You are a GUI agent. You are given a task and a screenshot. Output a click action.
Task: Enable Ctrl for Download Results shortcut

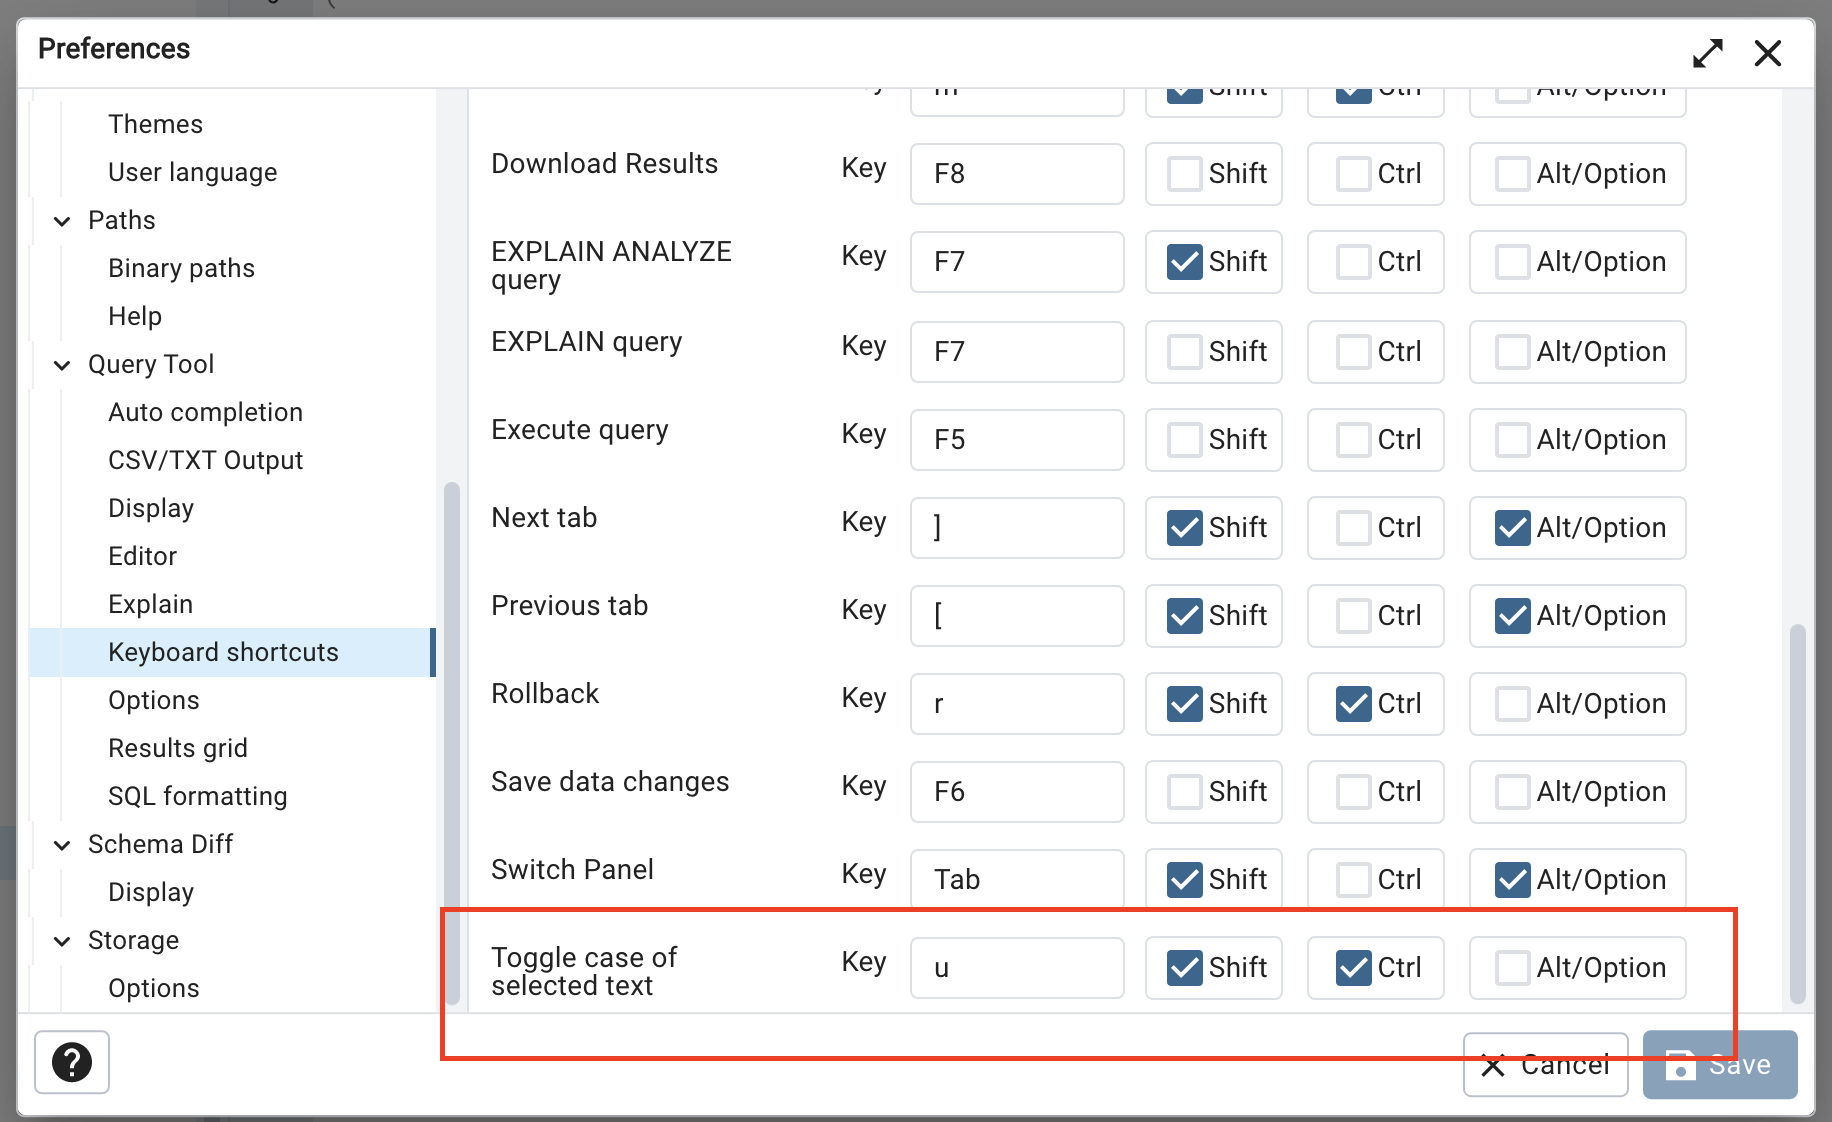pyautogui.click(x=1352, y=173)
